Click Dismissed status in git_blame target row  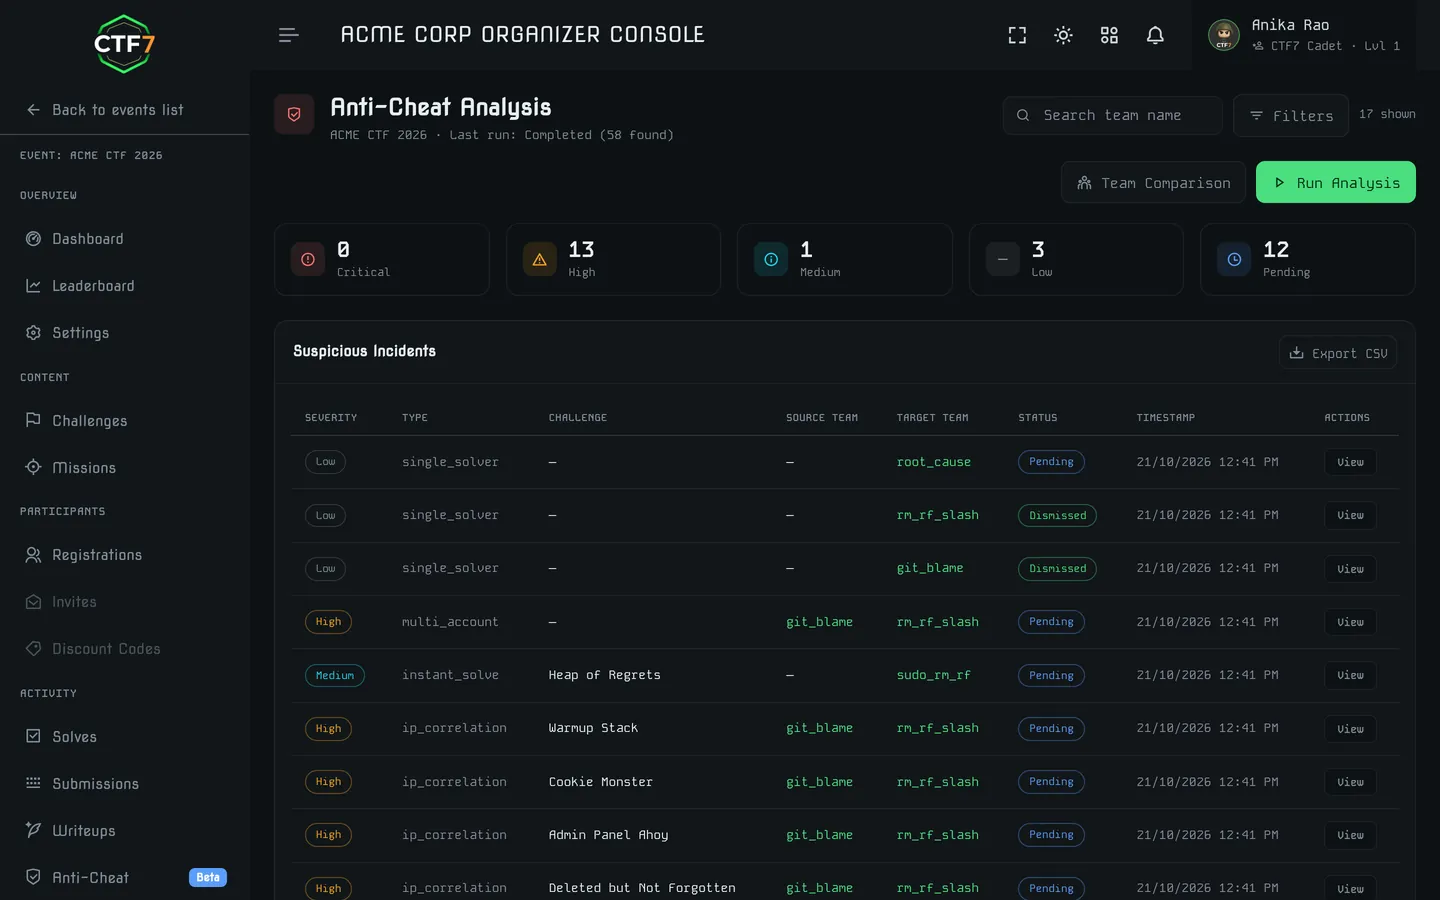(x=1057, y=569)
